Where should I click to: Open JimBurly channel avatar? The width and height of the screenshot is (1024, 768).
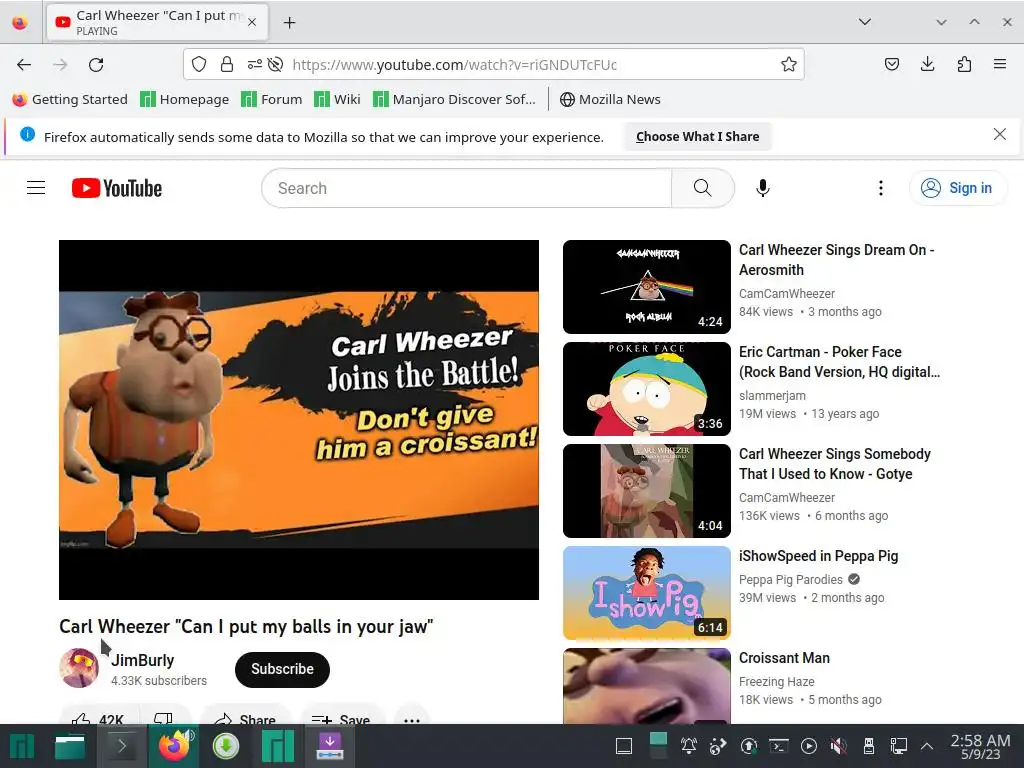[x=79, y=668]
